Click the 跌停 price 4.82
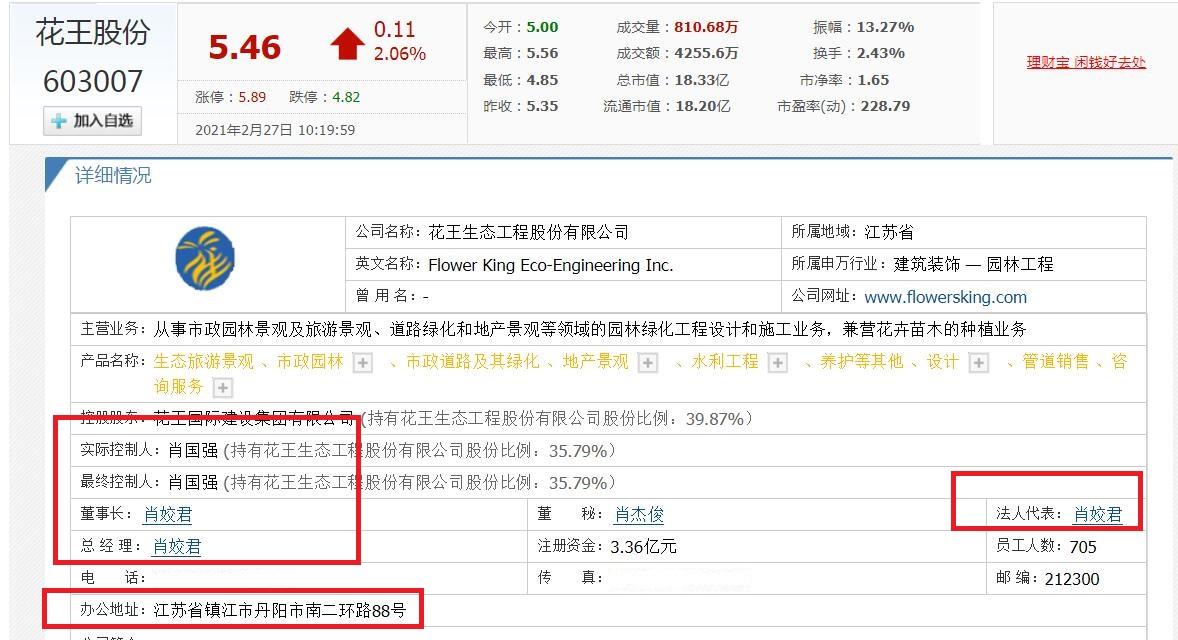1178x640 pixels. click(346, 97)
